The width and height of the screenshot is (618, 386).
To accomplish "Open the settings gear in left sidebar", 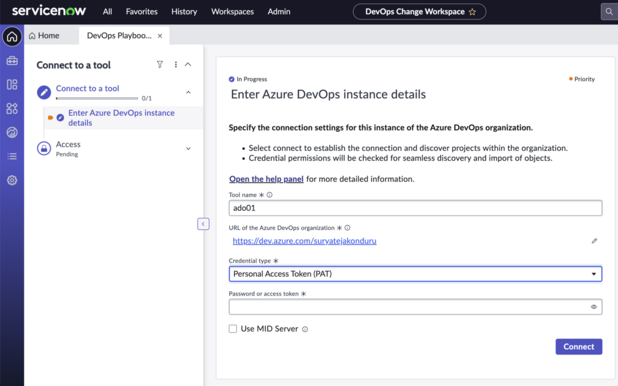I will tap(12, 180).
